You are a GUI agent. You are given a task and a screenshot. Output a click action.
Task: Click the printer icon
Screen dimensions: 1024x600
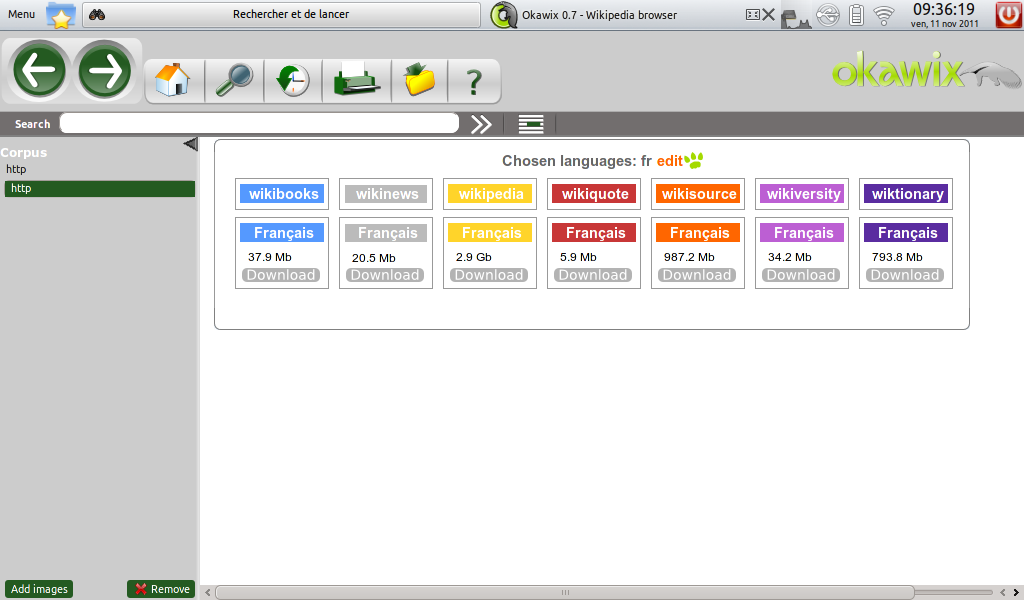(354, 80)
